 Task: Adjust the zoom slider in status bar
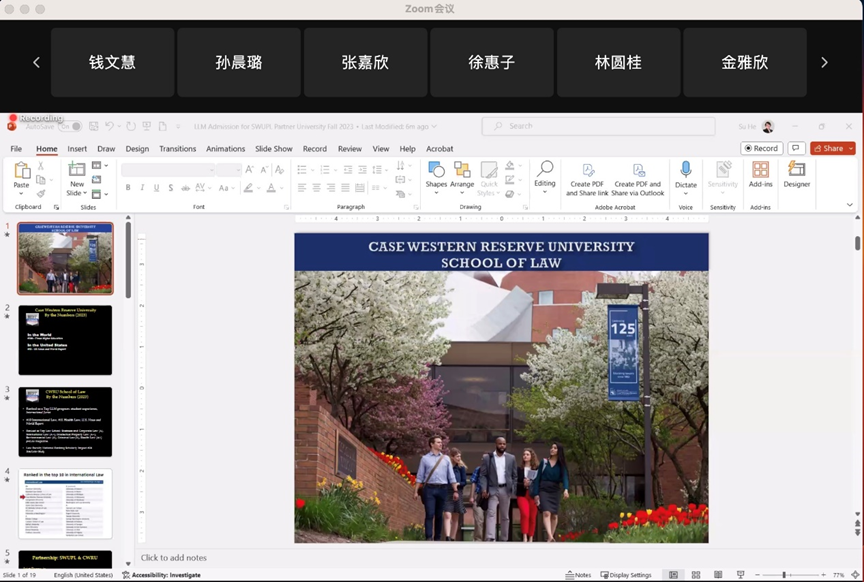tap(784, 575)
